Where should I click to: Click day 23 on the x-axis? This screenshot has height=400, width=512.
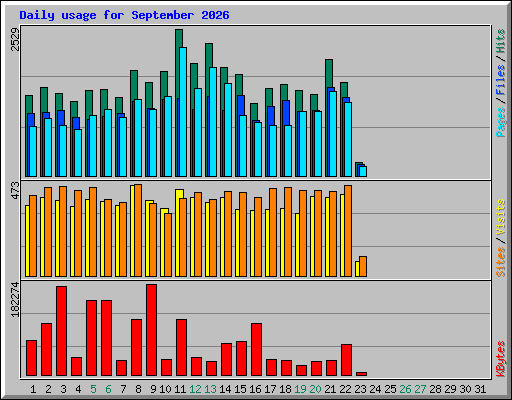[x=360, y=389]
